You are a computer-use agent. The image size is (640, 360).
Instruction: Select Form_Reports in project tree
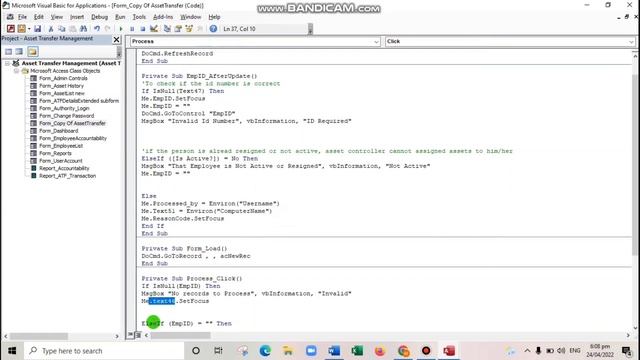click(x=55, y=153)
